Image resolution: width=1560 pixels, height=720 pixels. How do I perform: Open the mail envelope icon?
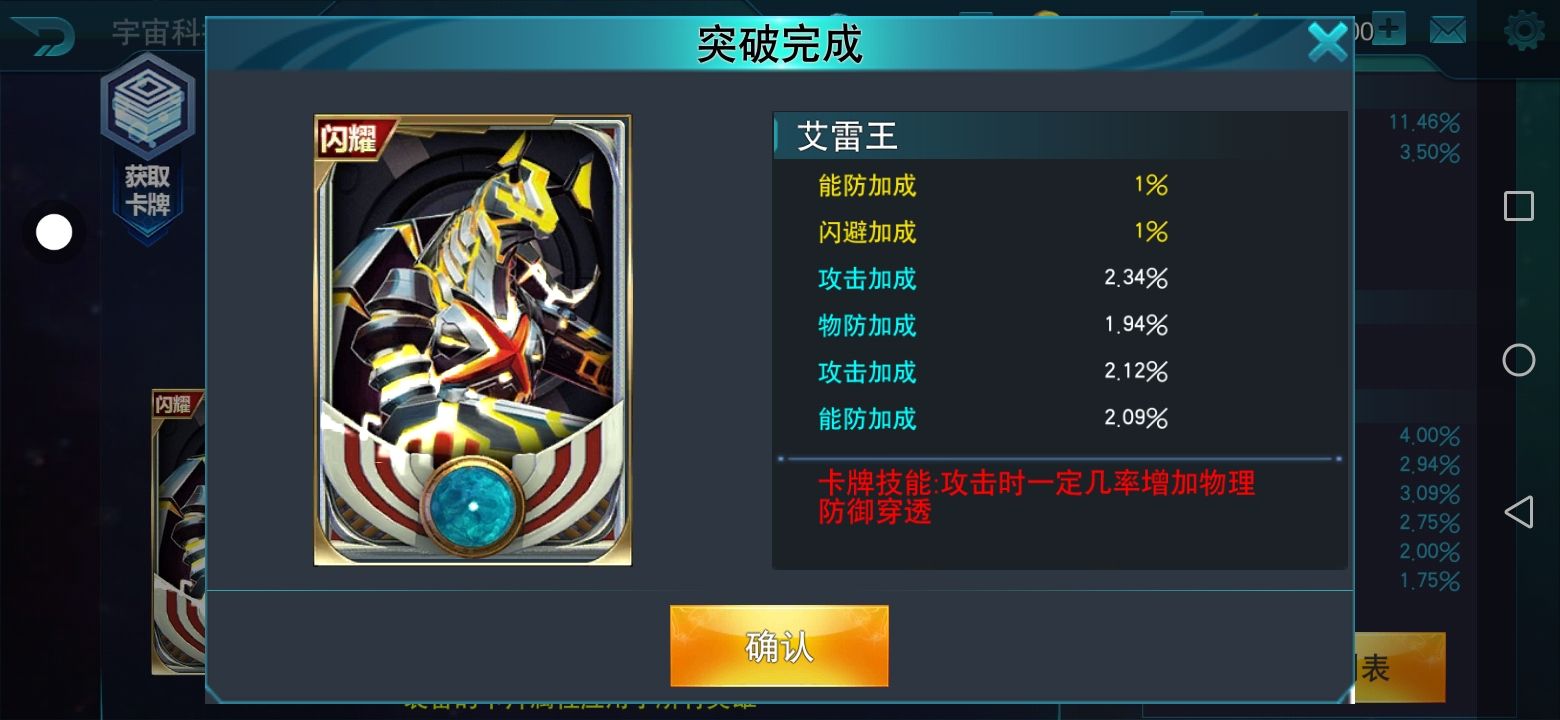[1447, 30]
